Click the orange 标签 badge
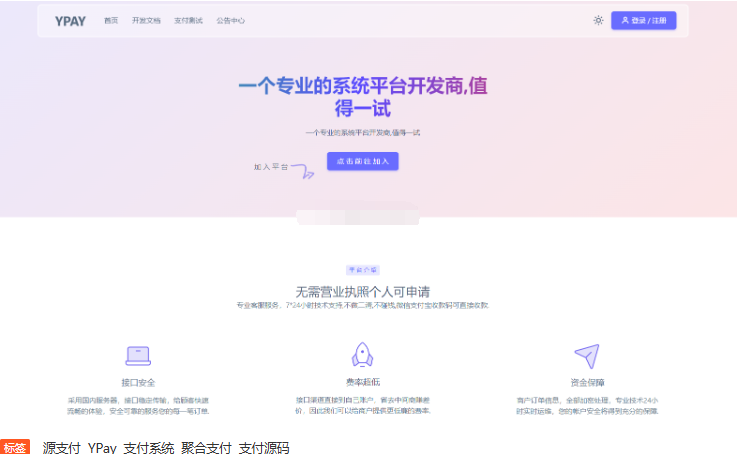The width and height of the screenshot is (739, 454). [15, 447]
